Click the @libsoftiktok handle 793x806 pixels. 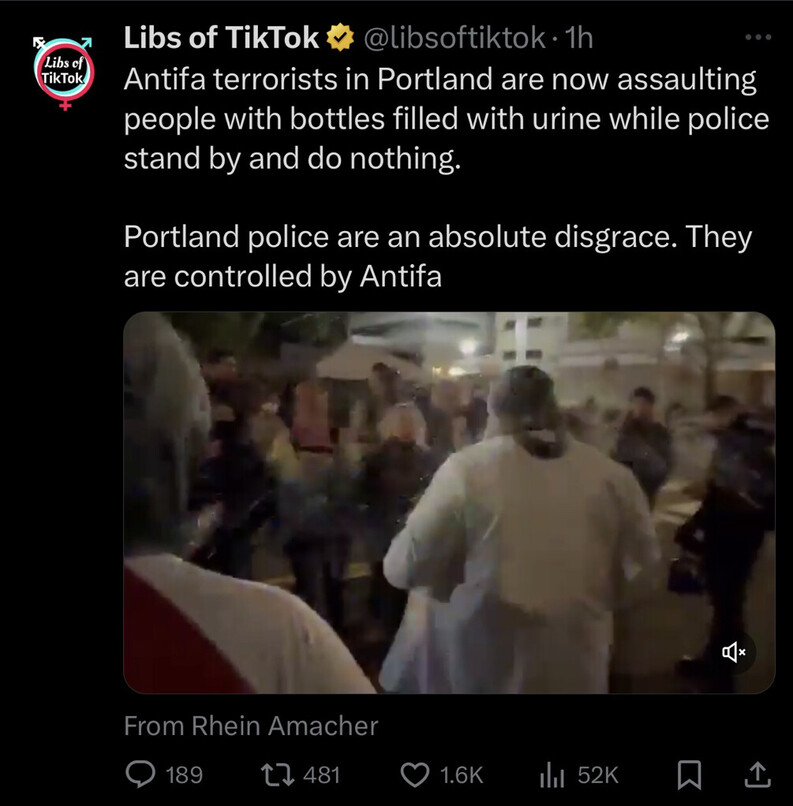[455, 39]
